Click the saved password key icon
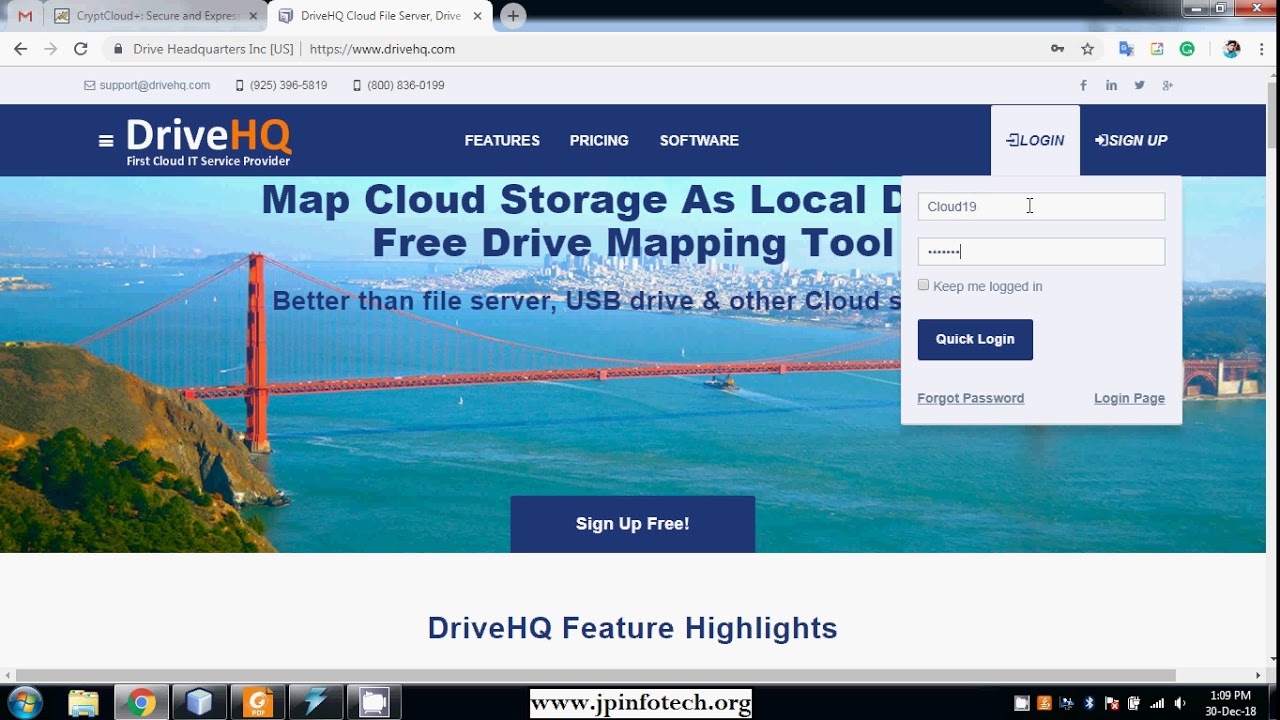This screenshot has width=1280, height=720. (1057, 49)
